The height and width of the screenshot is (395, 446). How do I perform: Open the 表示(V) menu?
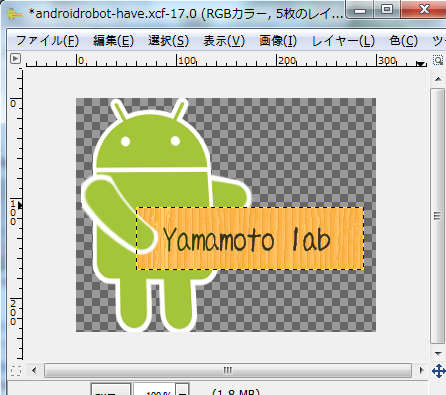coord(224,41)
